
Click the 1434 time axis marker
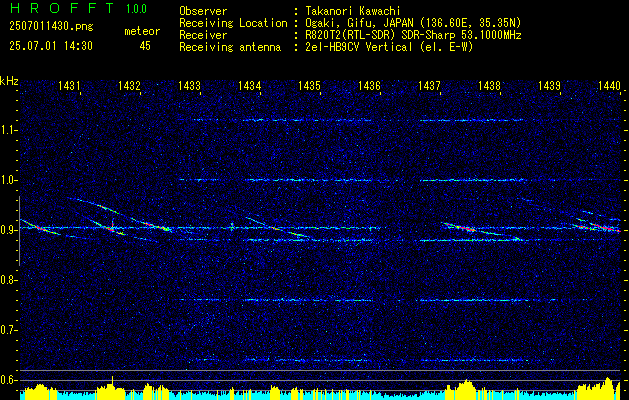click(249, 85)
